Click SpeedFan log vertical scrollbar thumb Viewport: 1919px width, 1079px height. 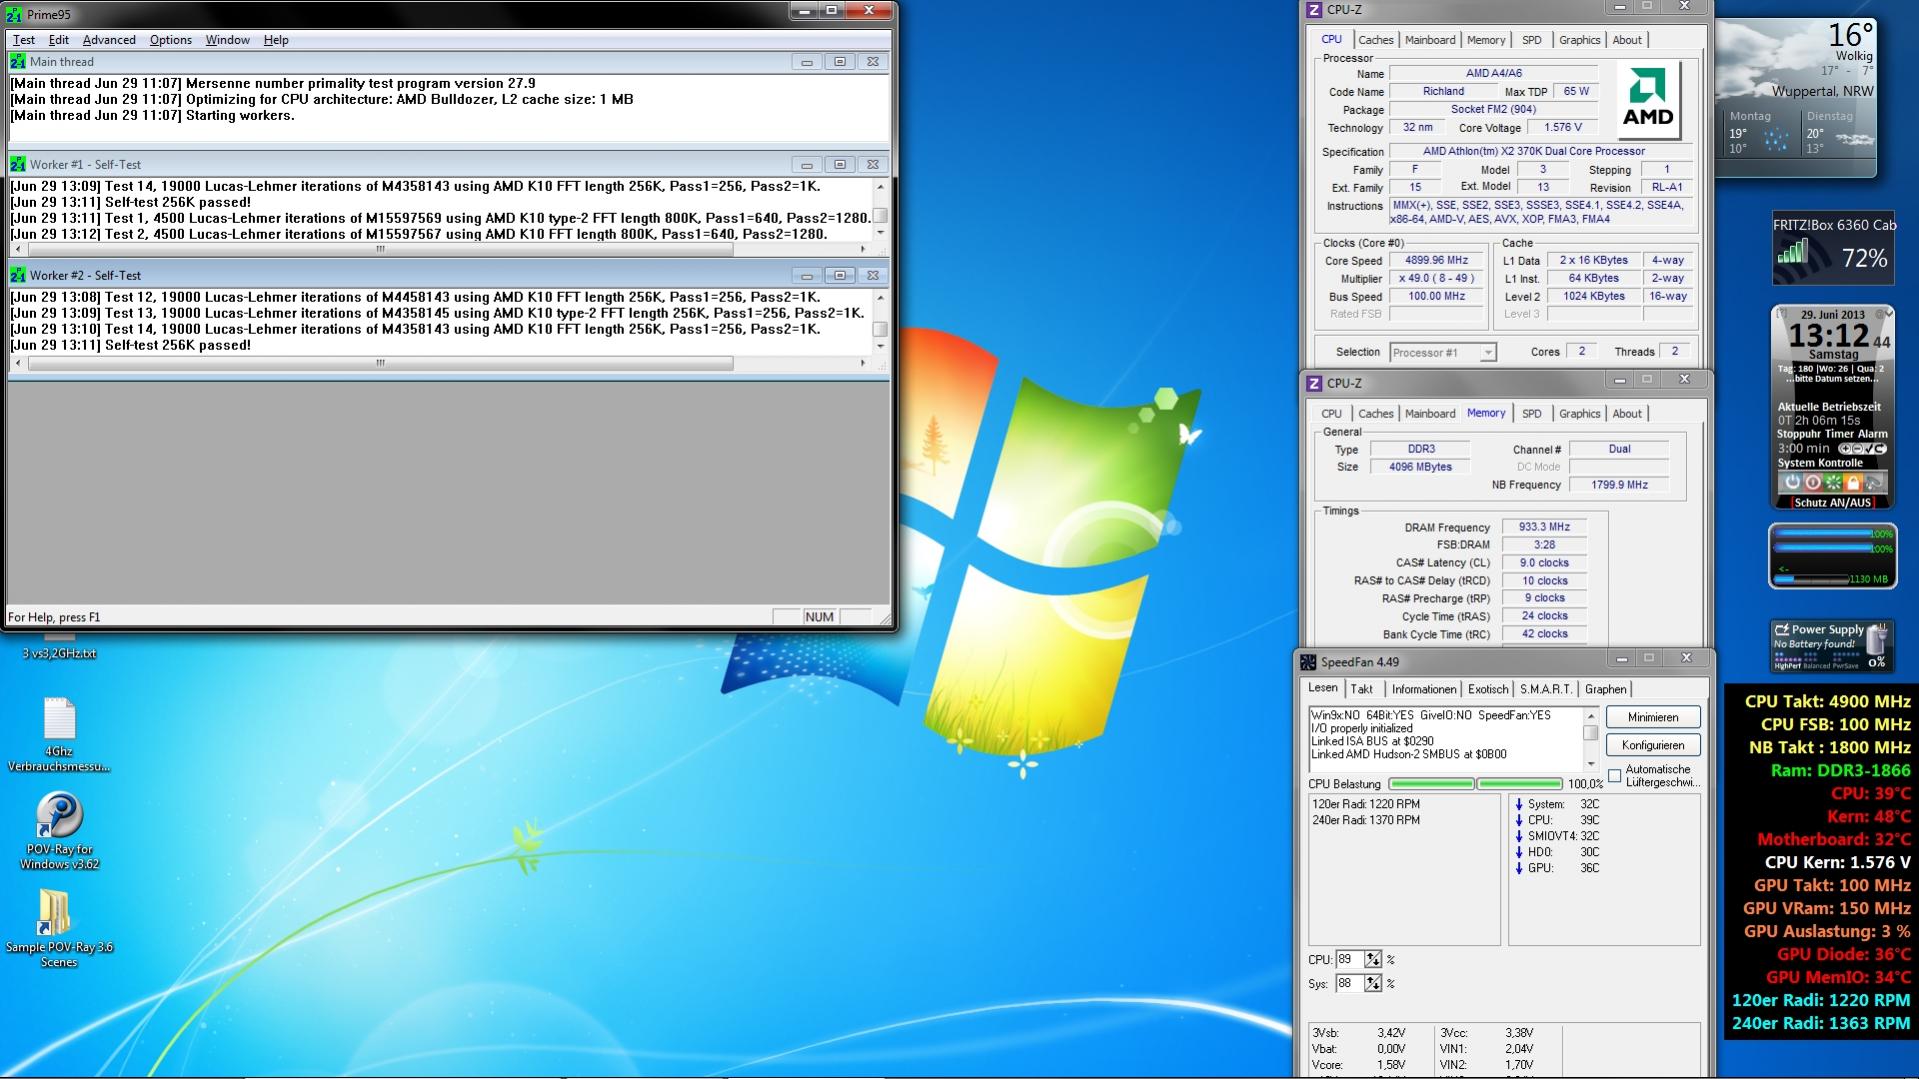pyautogui.click(x=1590, y=732)
